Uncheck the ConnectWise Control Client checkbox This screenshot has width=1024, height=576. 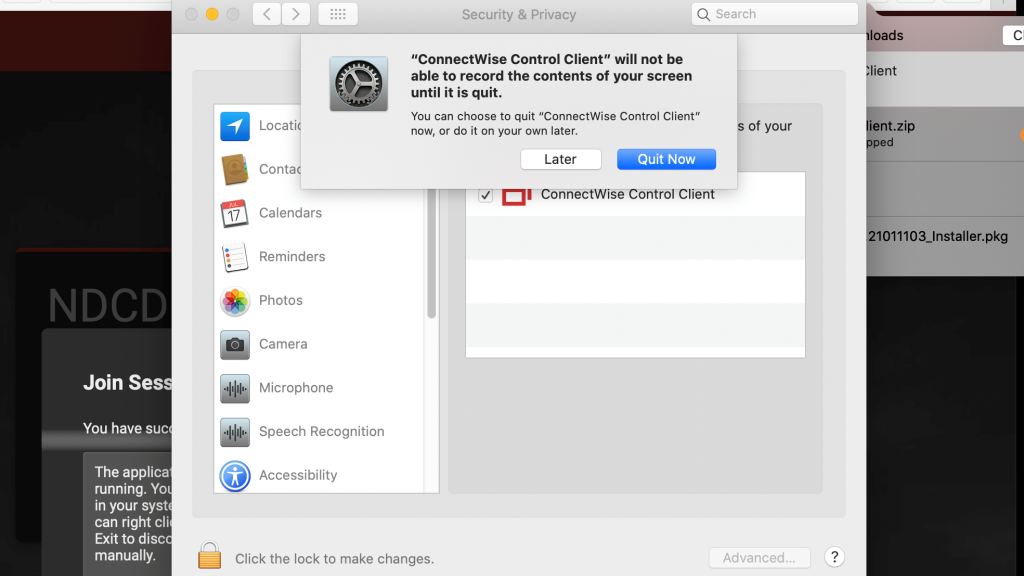[486, 195]
